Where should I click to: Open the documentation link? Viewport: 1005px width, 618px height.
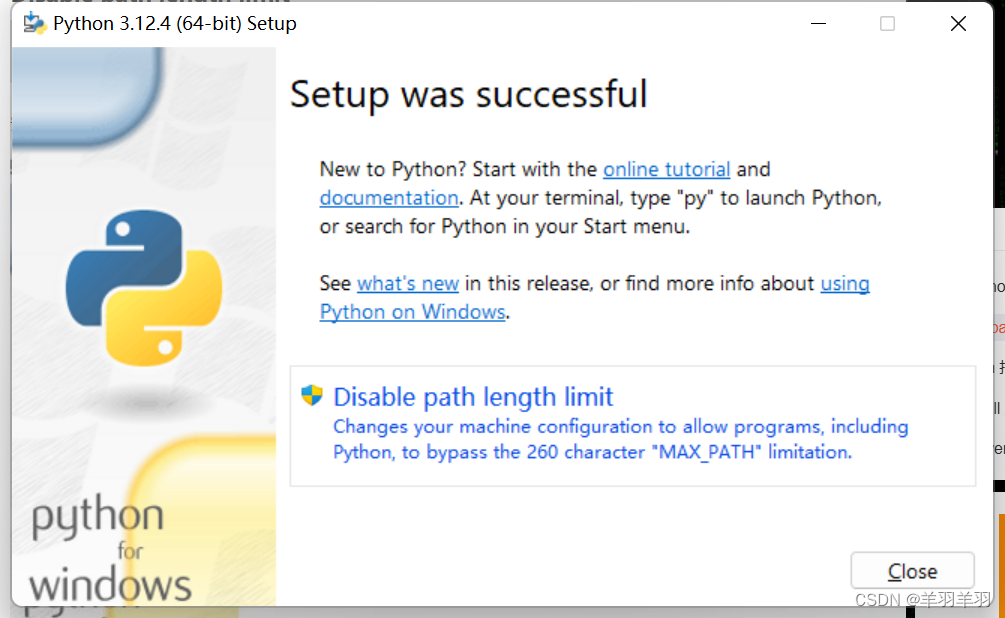389,197
